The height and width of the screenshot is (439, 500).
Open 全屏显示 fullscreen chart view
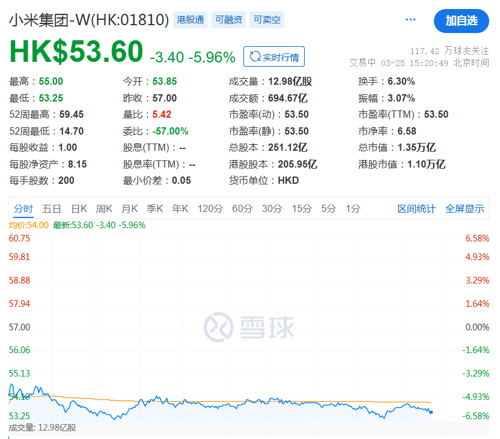click(x=465, y=209)
